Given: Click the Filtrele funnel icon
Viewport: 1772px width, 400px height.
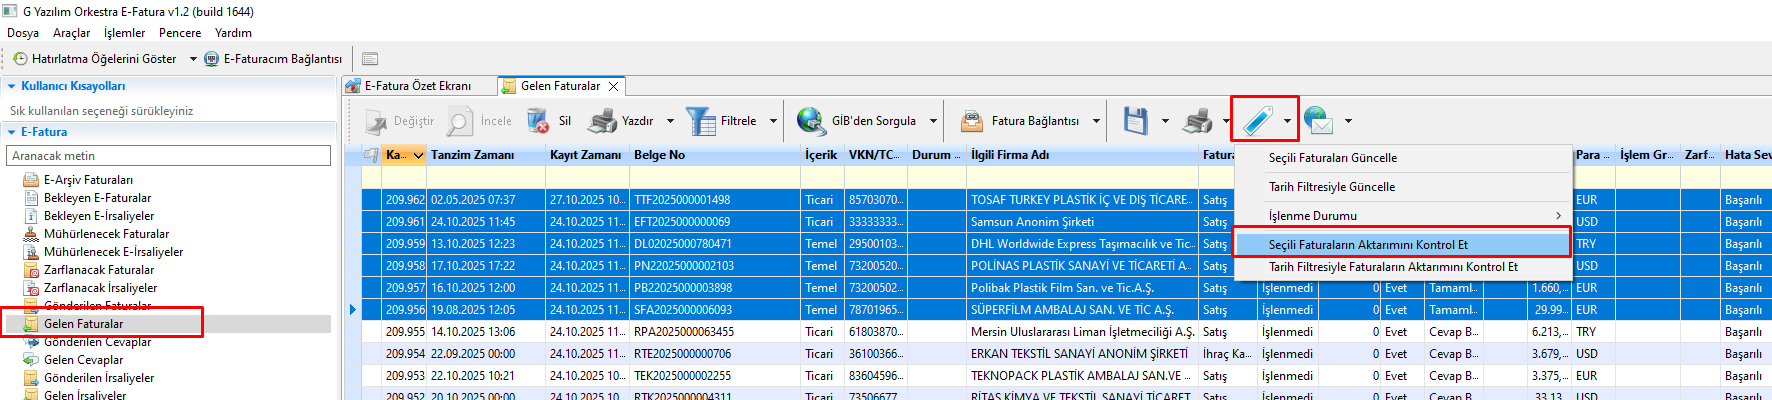Looking at the screenshot, I should (700, 121).
